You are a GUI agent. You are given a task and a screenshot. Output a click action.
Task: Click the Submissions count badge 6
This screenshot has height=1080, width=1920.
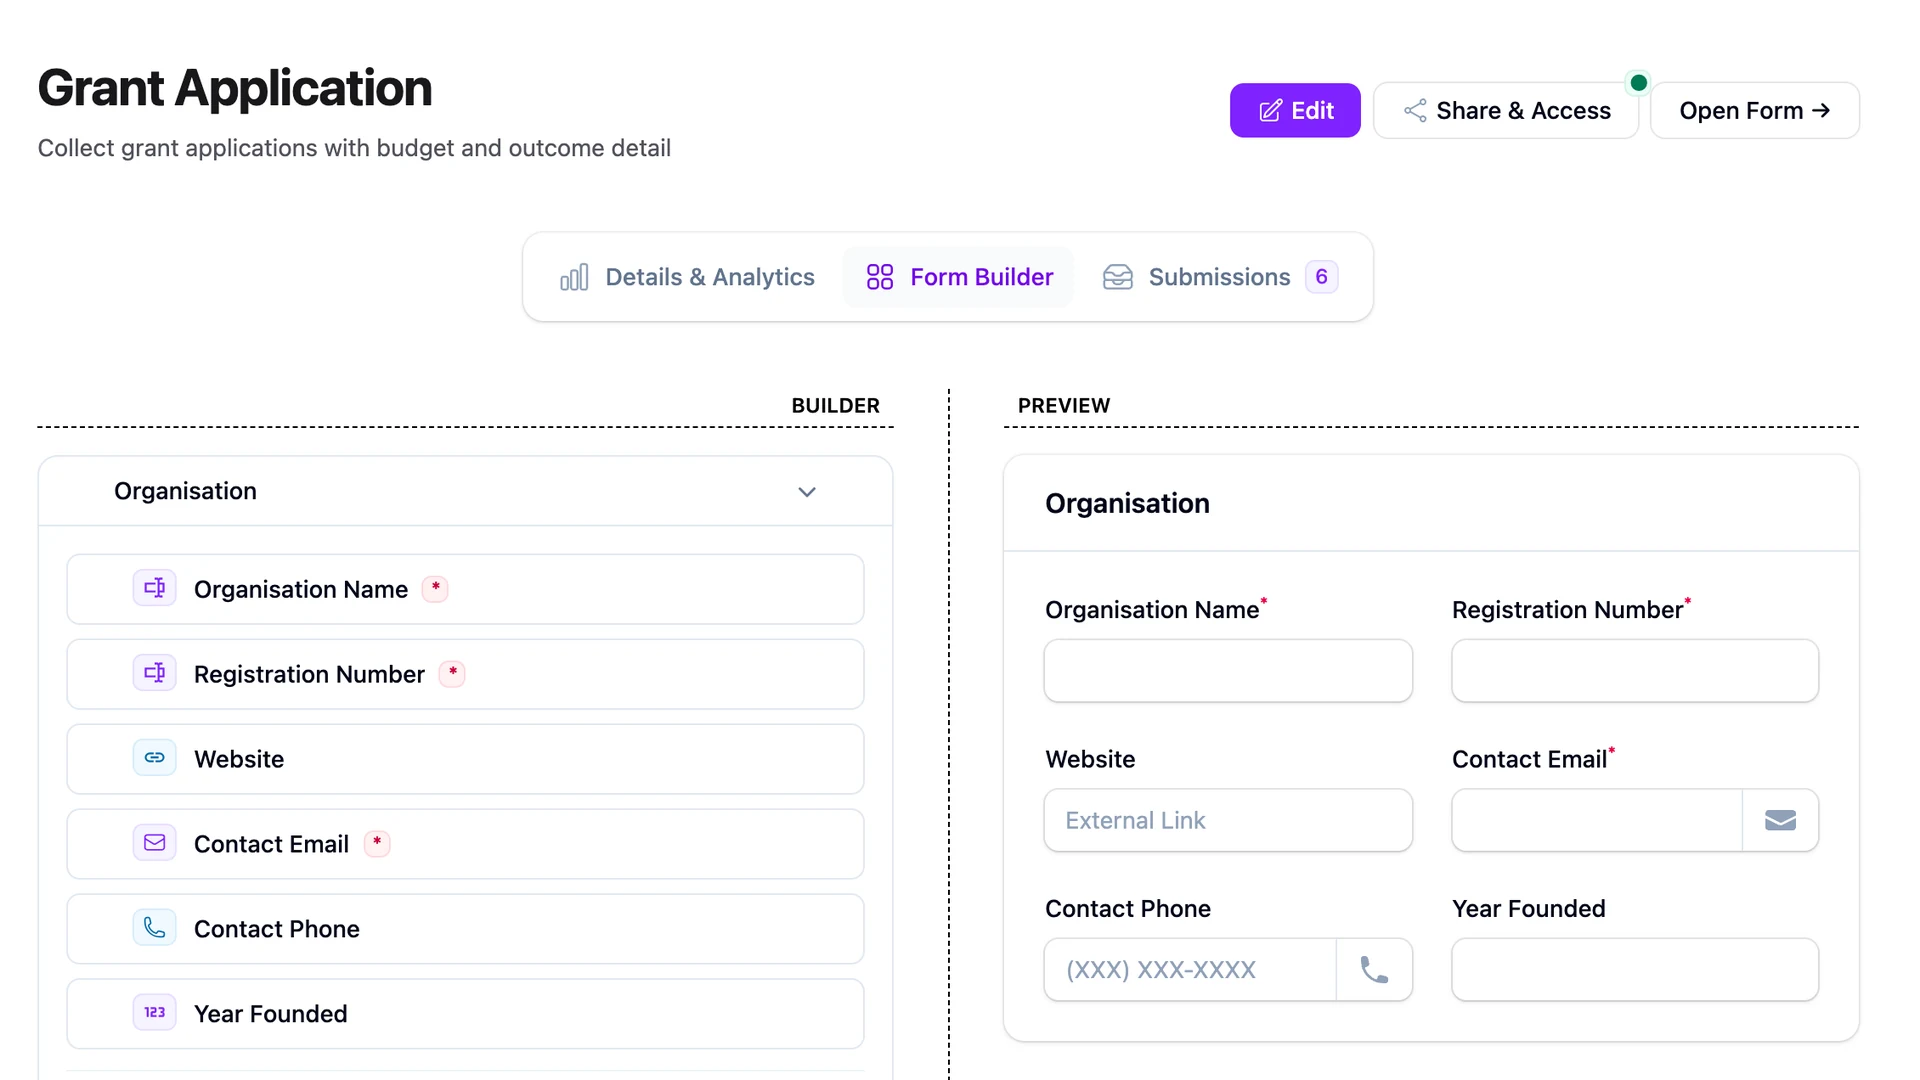[x=1321, y=277]
